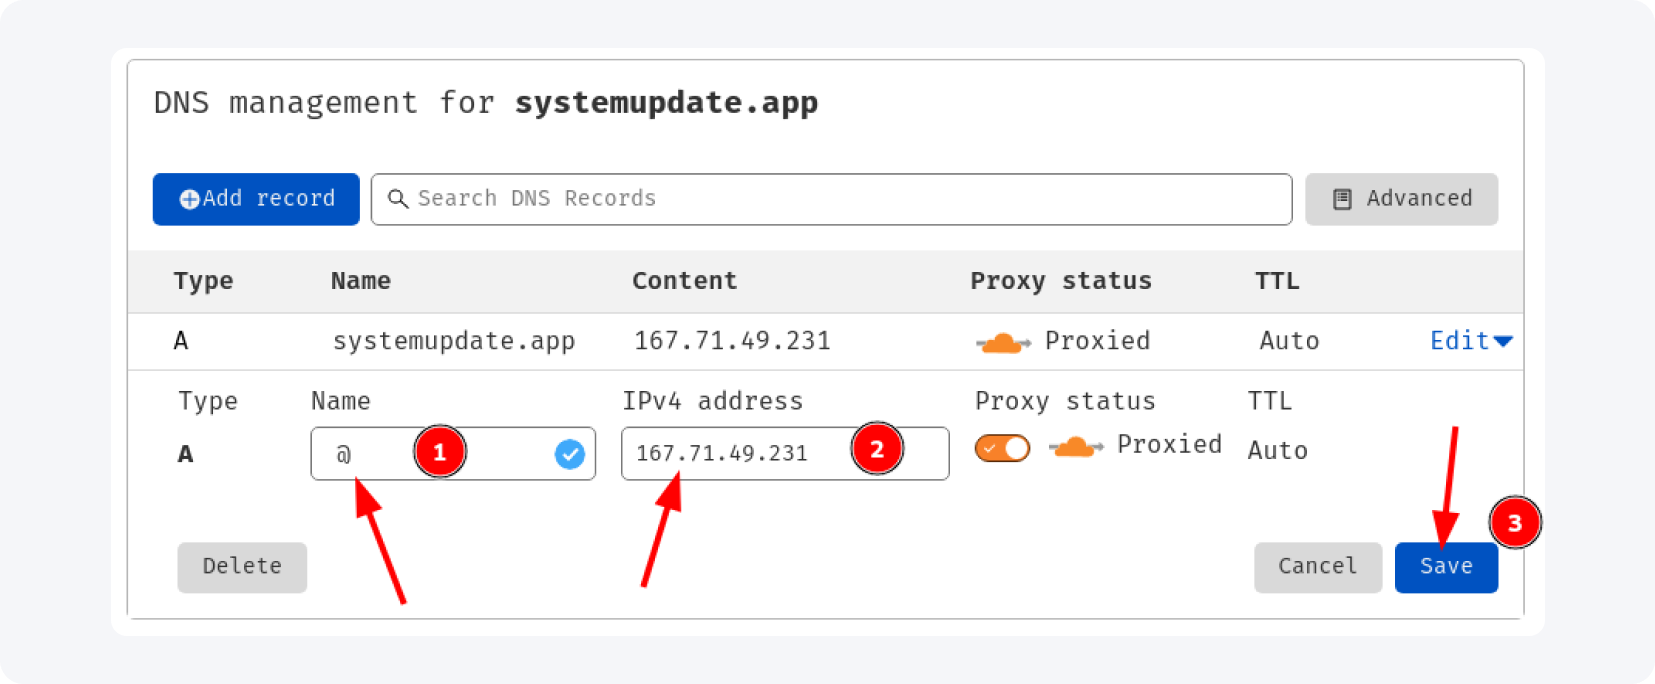Delete the DNS record

pos(242,567)
